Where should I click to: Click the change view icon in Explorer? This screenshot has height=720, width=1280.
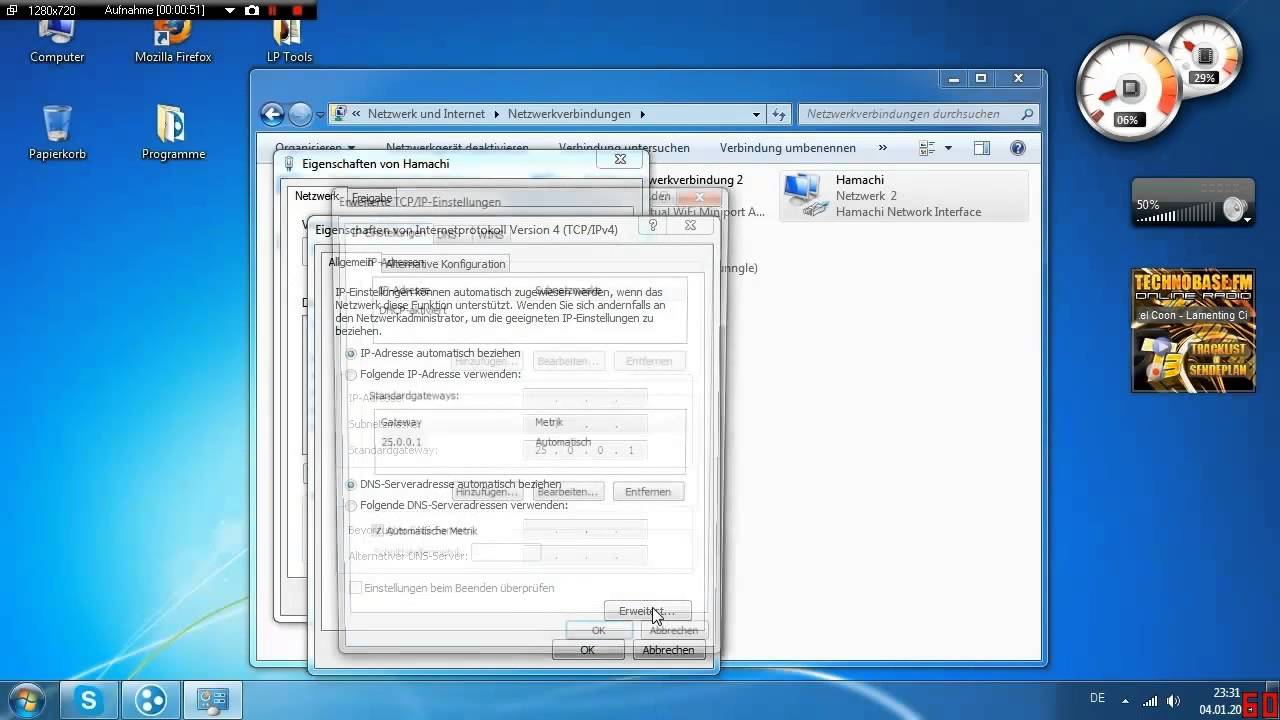(x=927, y=148)
